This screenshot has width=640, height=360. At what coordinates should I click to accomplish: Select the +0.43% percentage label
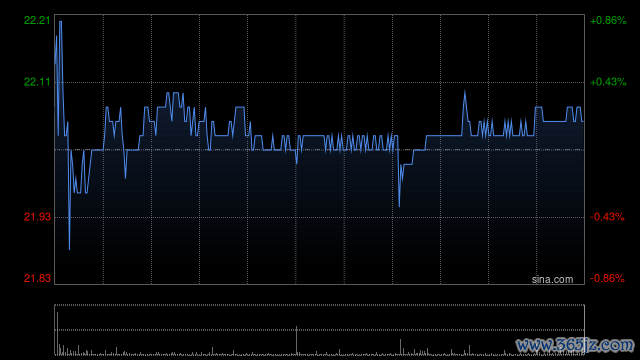point(608,82)
